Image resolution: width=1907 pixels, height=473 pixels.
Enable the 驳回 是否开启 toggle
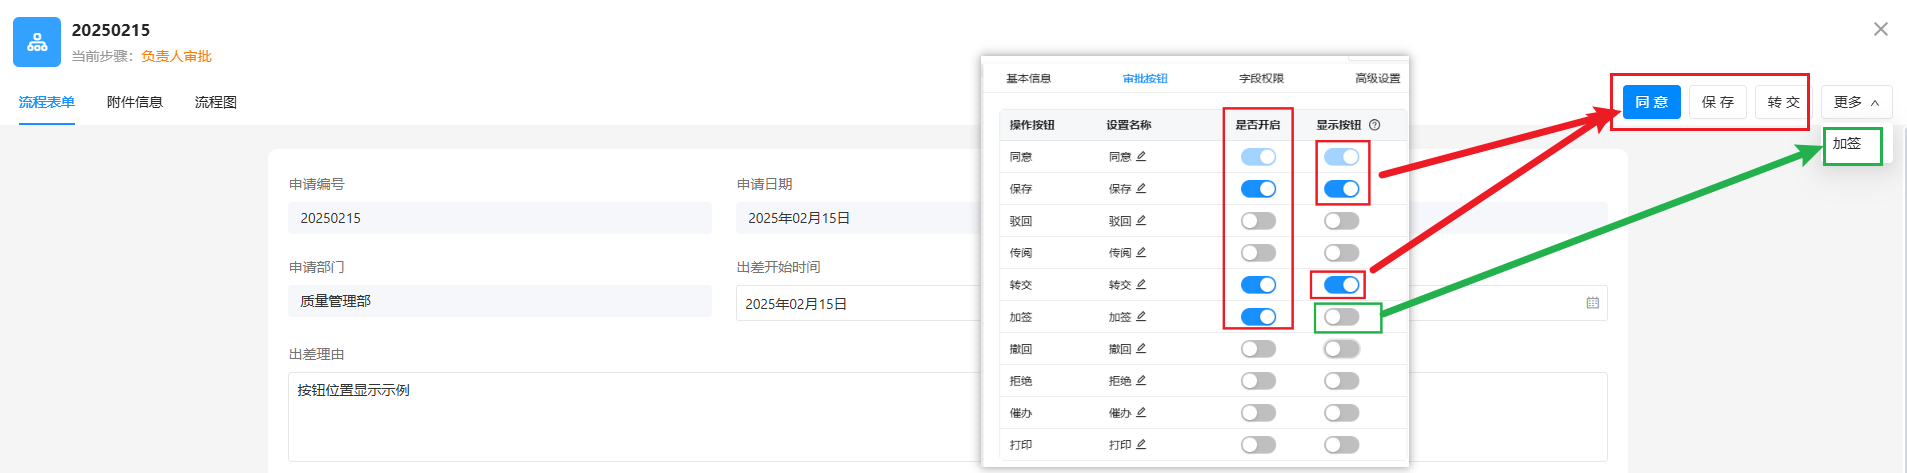tap(1258, 221)
